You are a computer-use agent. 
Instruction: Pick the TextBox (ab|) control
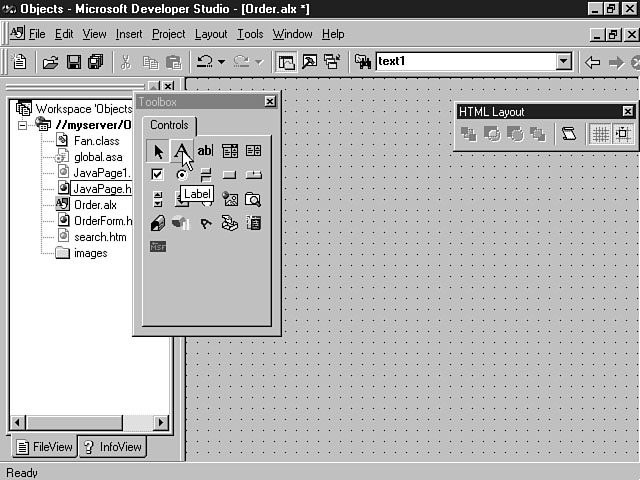click(x=205, y=151)
